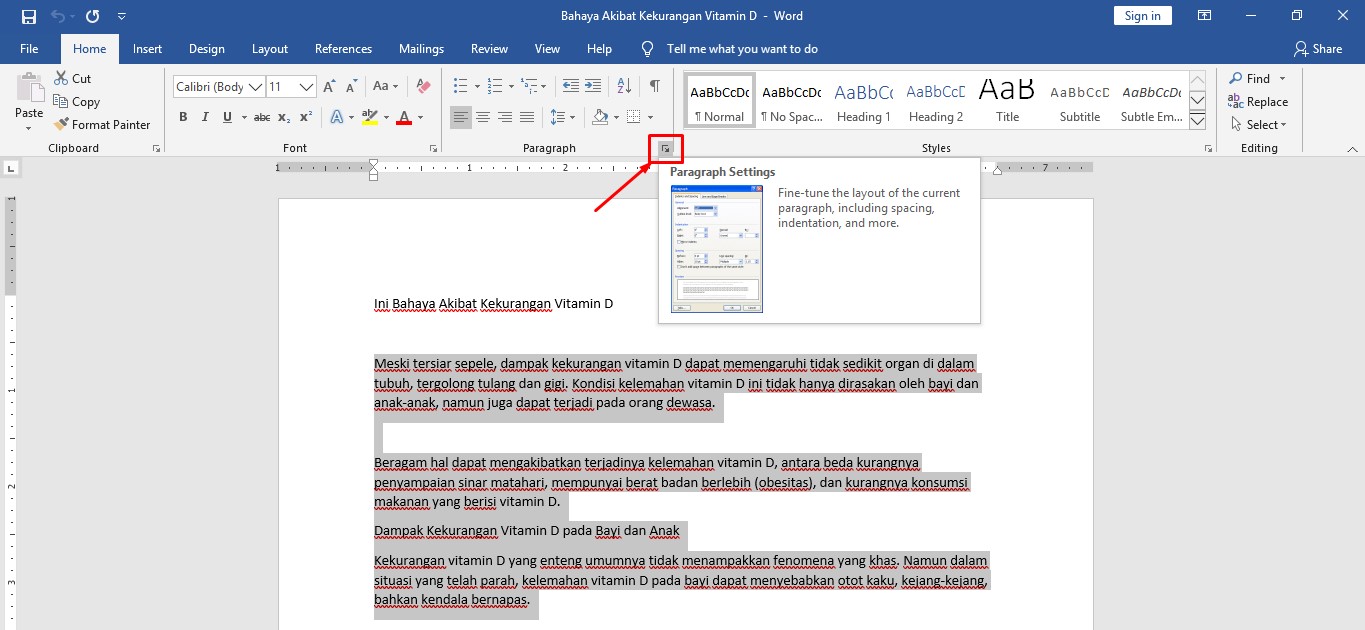Click the Format Painter brush icon
Viewport: 1365px width, 630px height.
pos(61,125)
